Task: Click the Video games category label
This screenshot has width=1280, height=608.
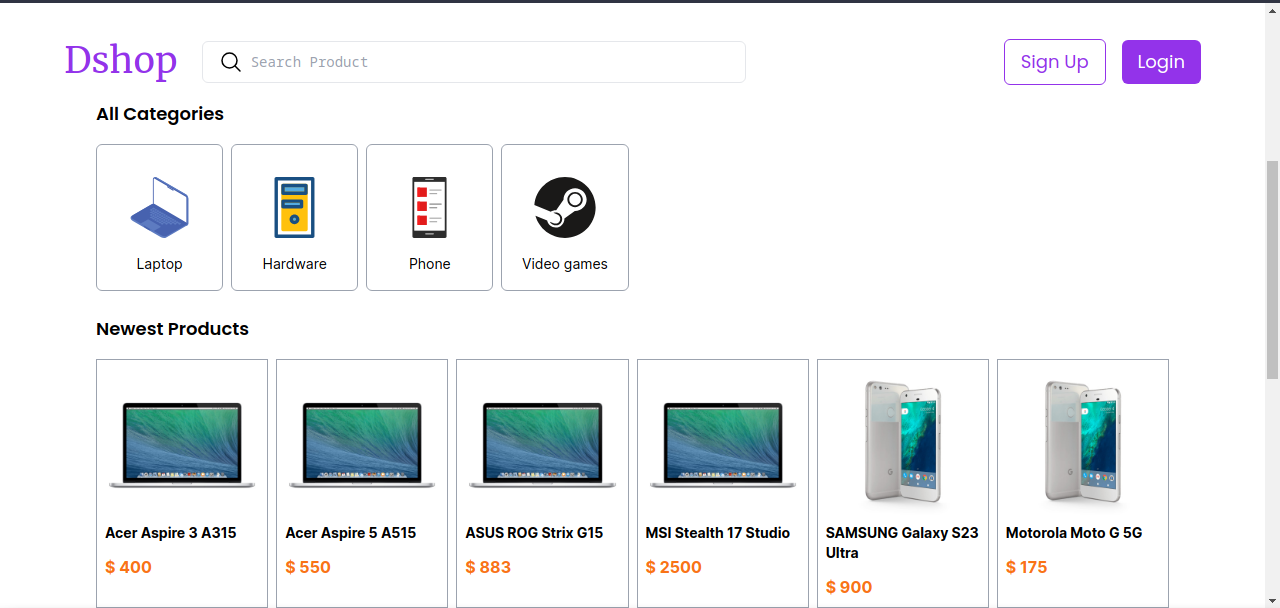Action: 565,264
